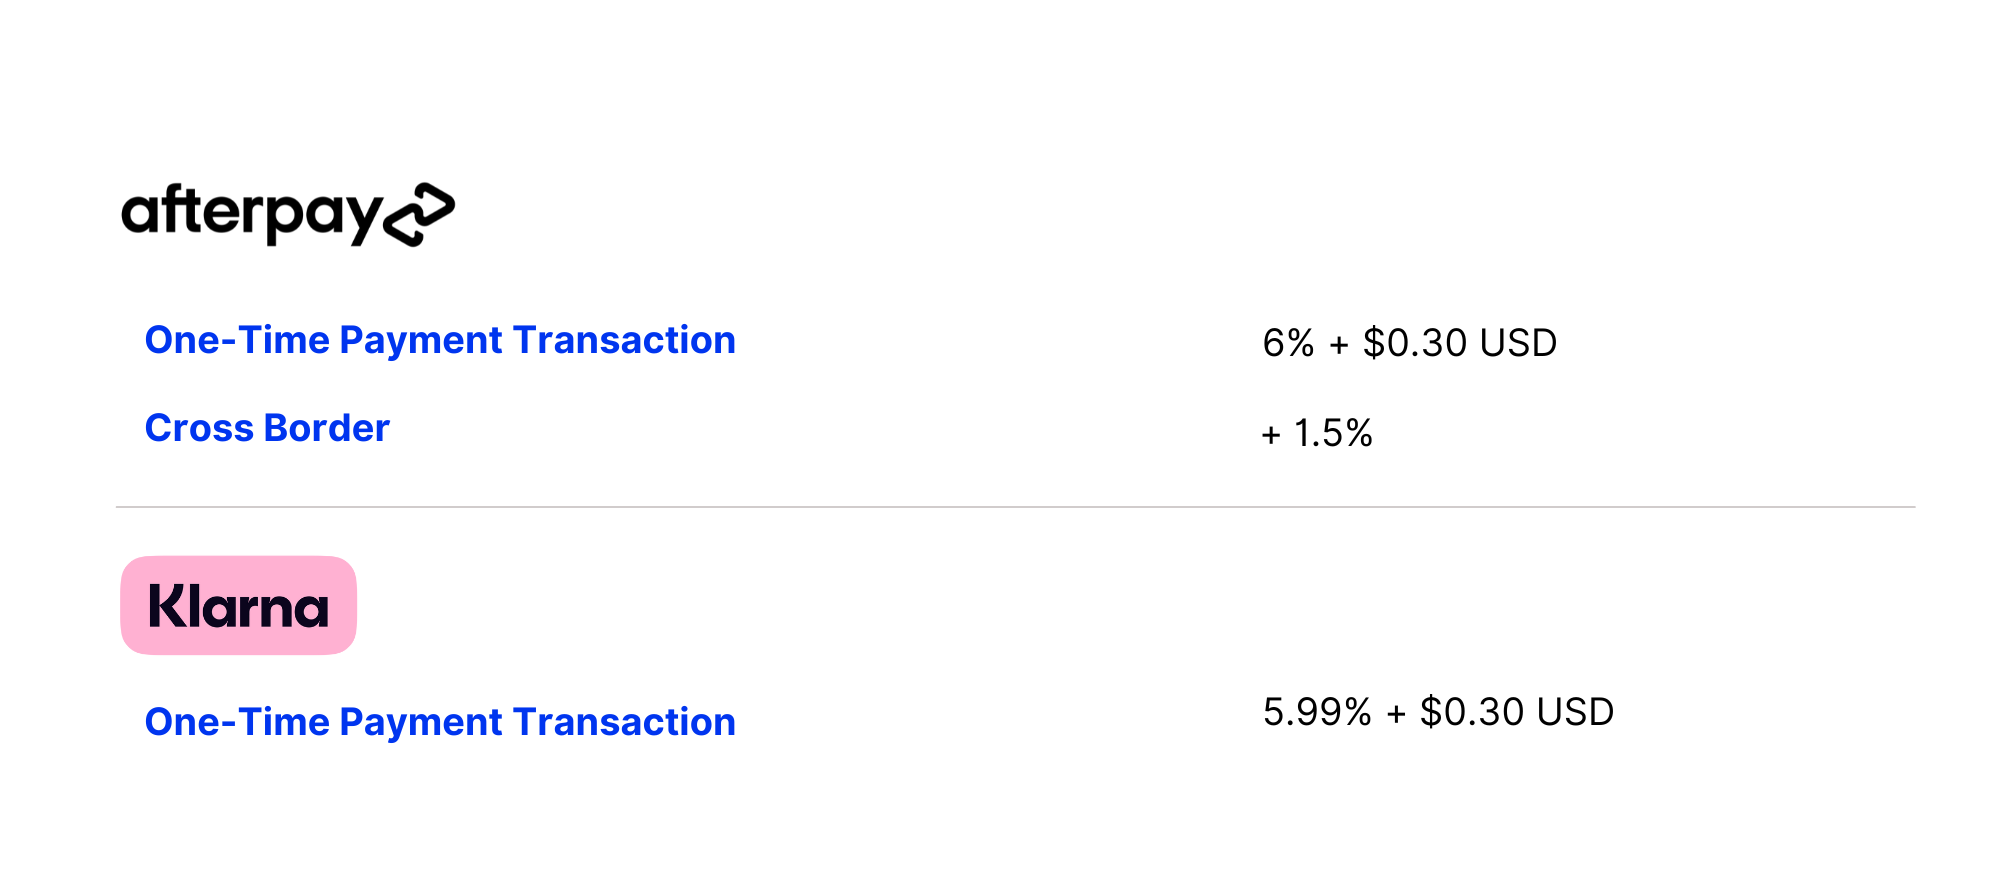Open Klarna One-Time Payment Transaction link
The width and height of the screenshot is (1994, 880).
(440, 722)
